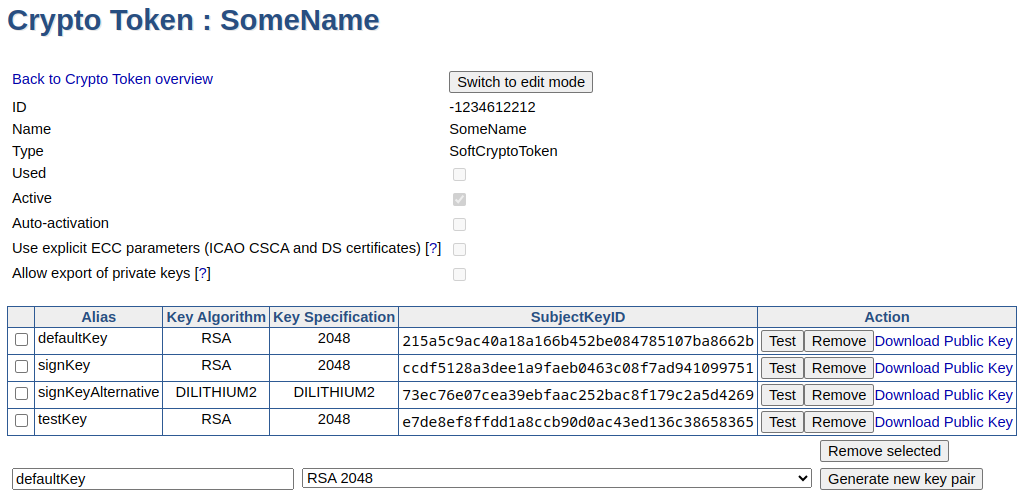Download Public Key for signKeyAlternative
This screenshot has height=496, width=1022.
[x=943, y=395]
